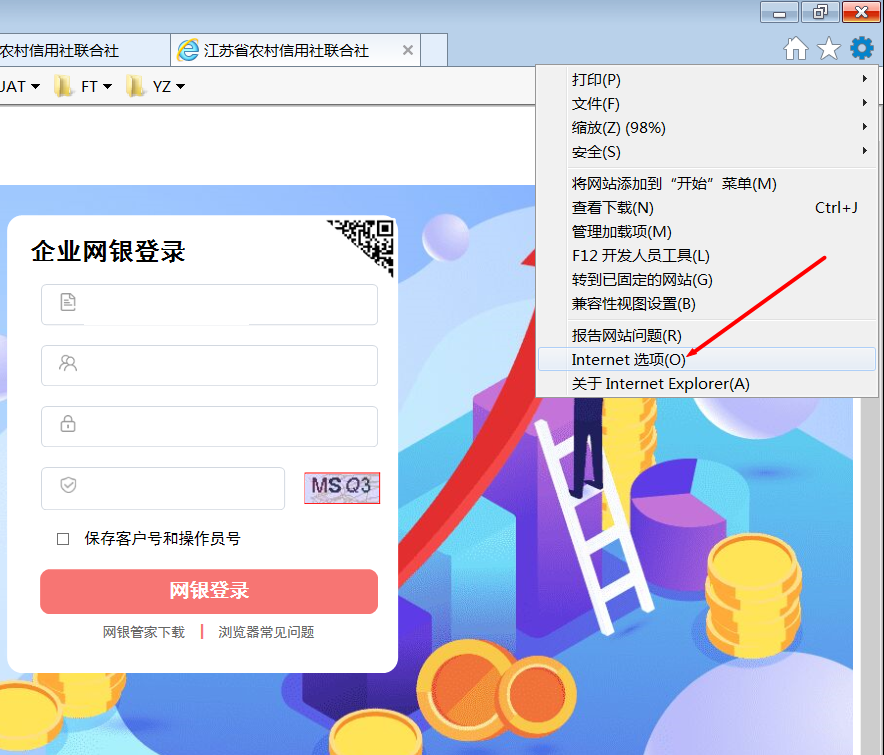Select 转到已固定的网站(G)
The image size is (884, 755).
pyautogui.click(x=708, y=280)
